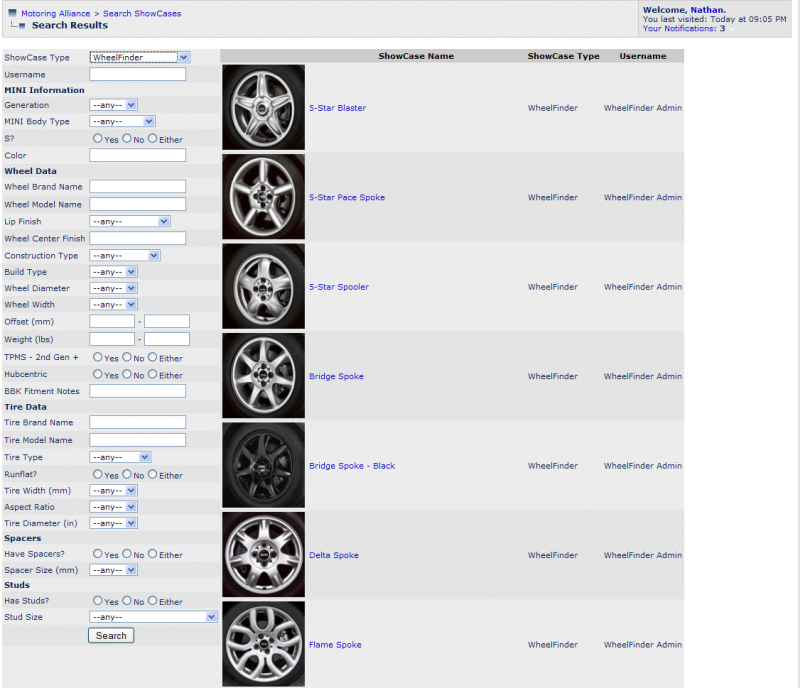
Task: Open the 5-Star Pace Spoke wheel image
Action: click(x=264, y=197)
